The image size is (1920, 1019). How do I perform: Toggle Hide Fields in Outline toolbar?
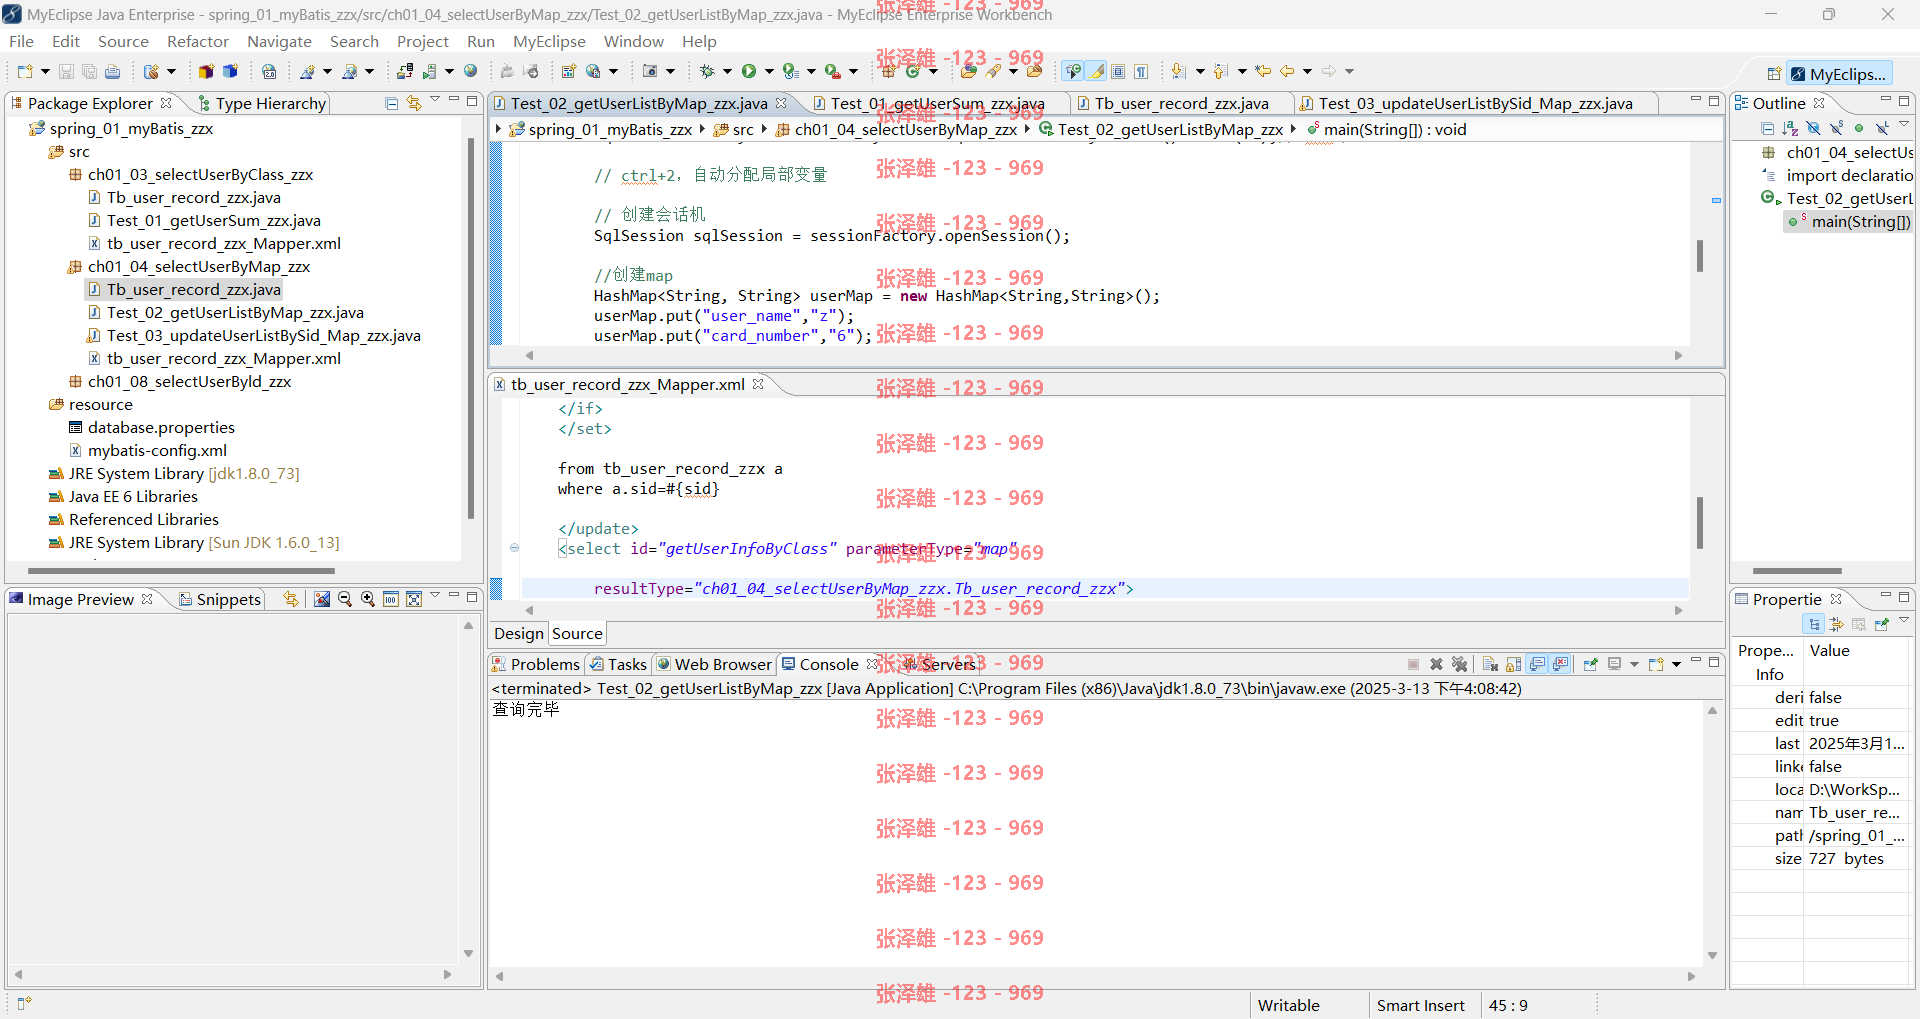pos(1813,128)
